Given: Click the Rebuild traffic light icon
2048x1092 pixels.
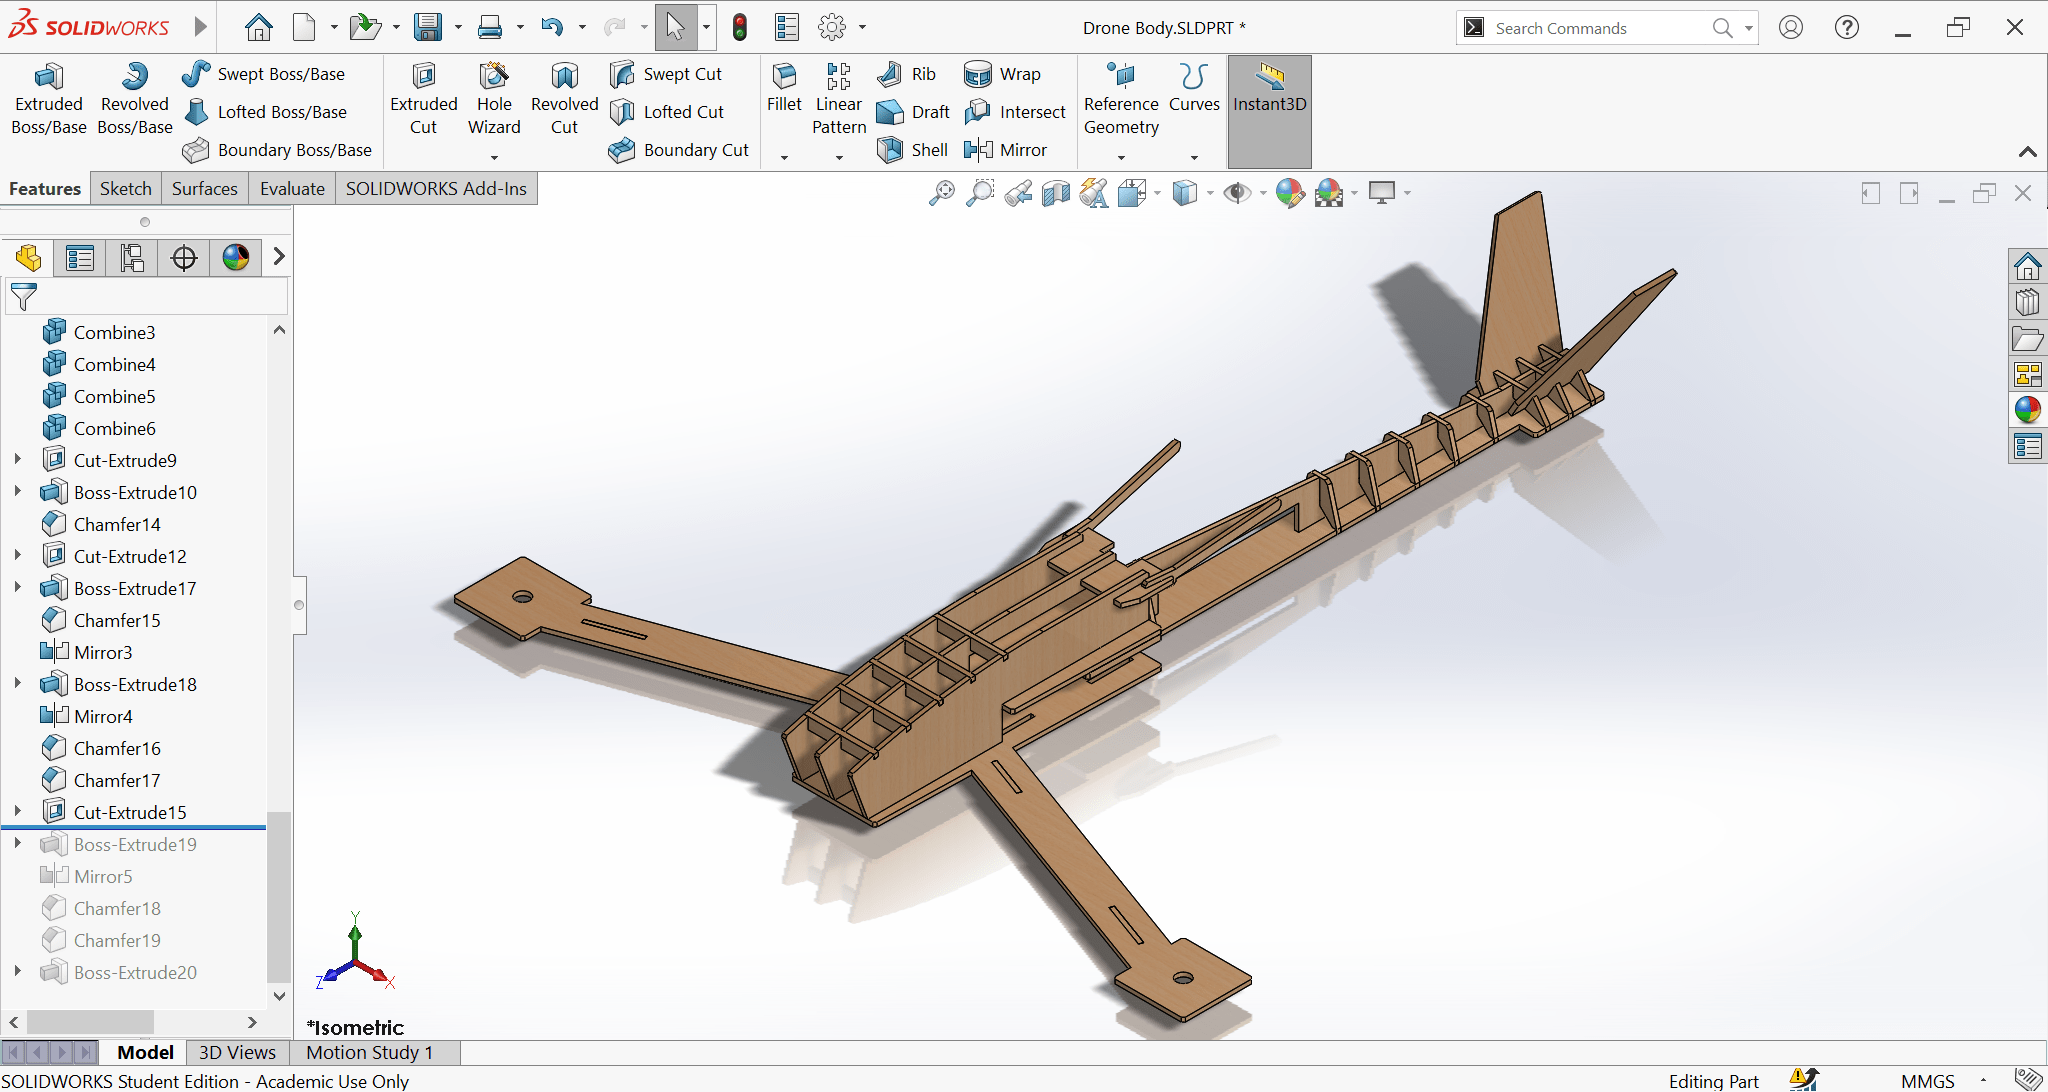Looking at the screenshot, I should pos(740,27).
